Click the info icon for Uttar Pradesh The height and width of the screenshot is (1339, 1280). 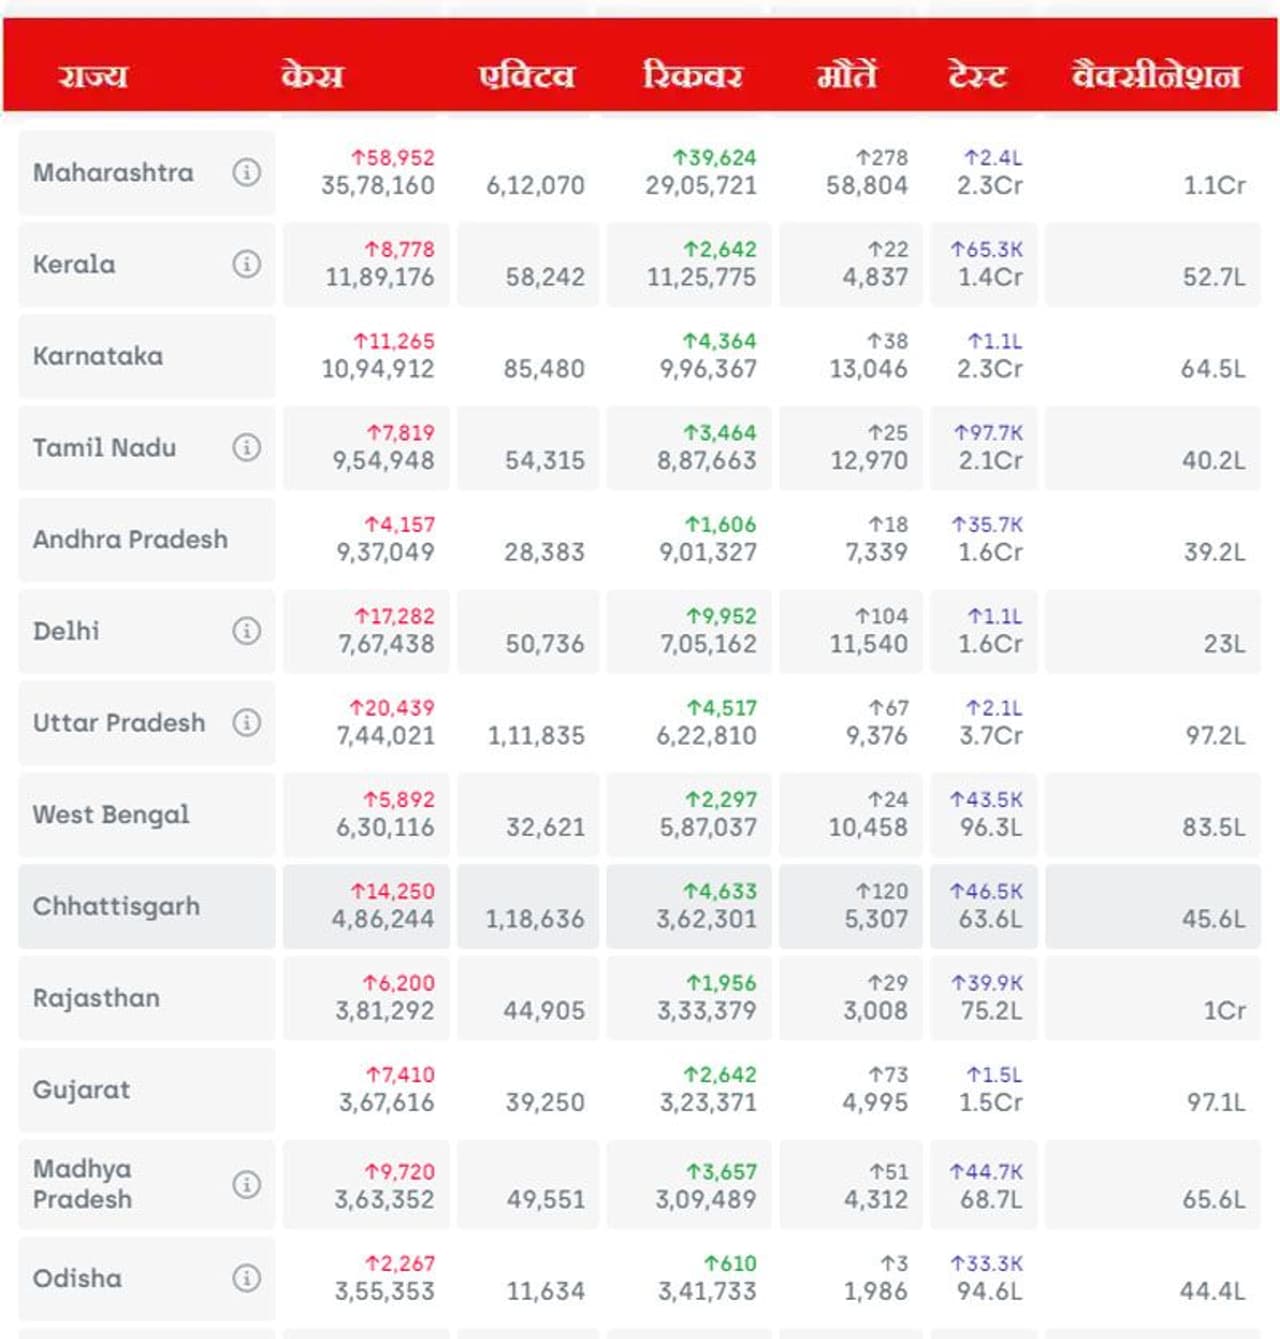coord(246,722)
